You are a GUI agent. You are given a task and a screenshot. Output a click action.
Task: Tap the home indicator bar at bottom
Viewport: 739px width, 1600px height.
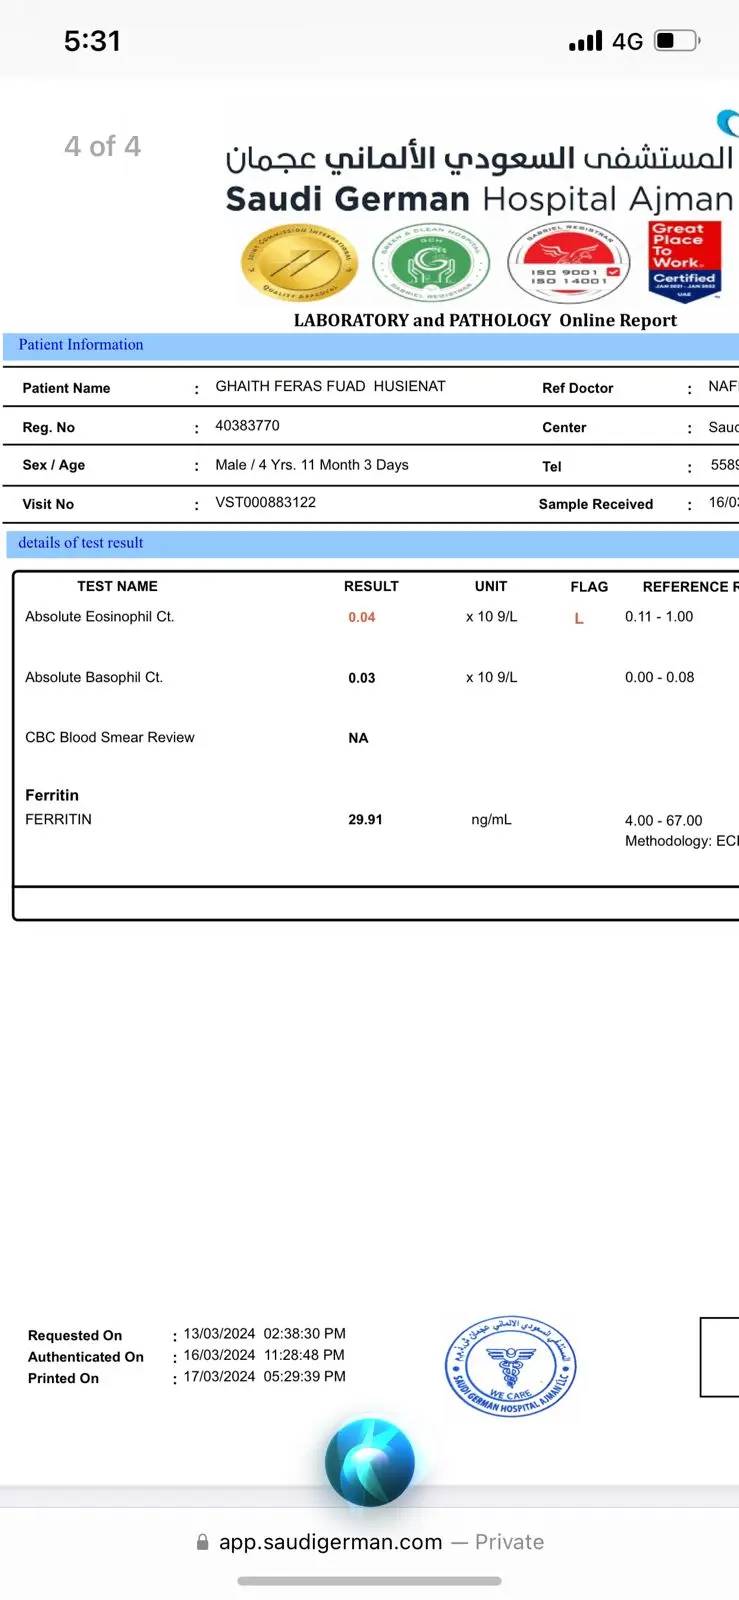click(369, 1581)
